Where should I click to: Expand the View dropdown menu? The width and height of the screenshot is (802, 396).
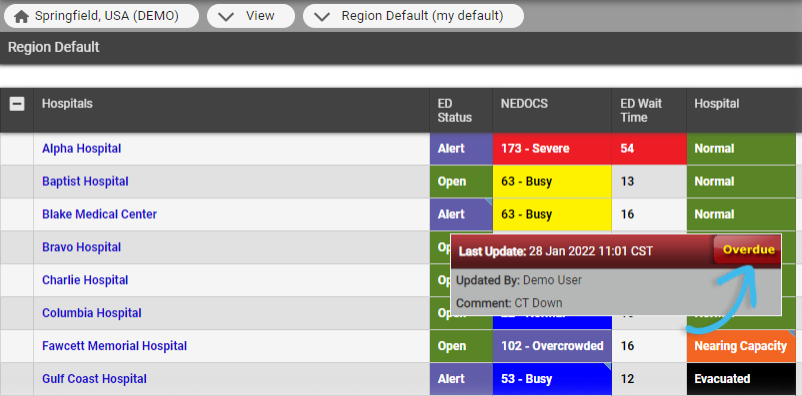251,16
